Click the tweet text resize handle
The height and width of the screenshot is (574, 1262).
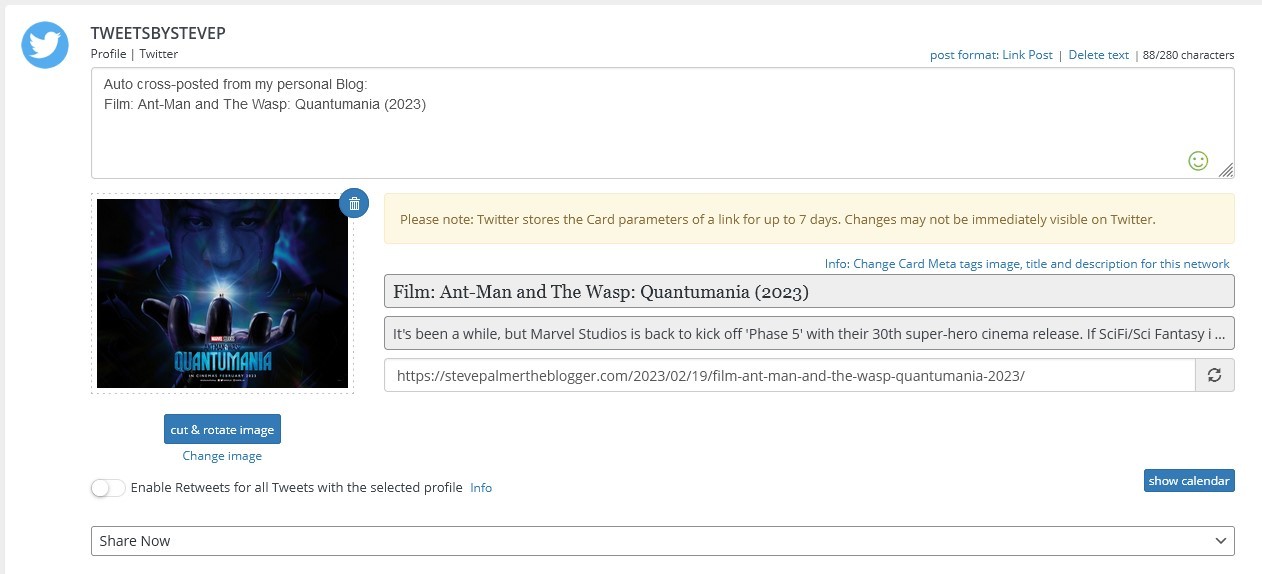[x=1225, y=170]
